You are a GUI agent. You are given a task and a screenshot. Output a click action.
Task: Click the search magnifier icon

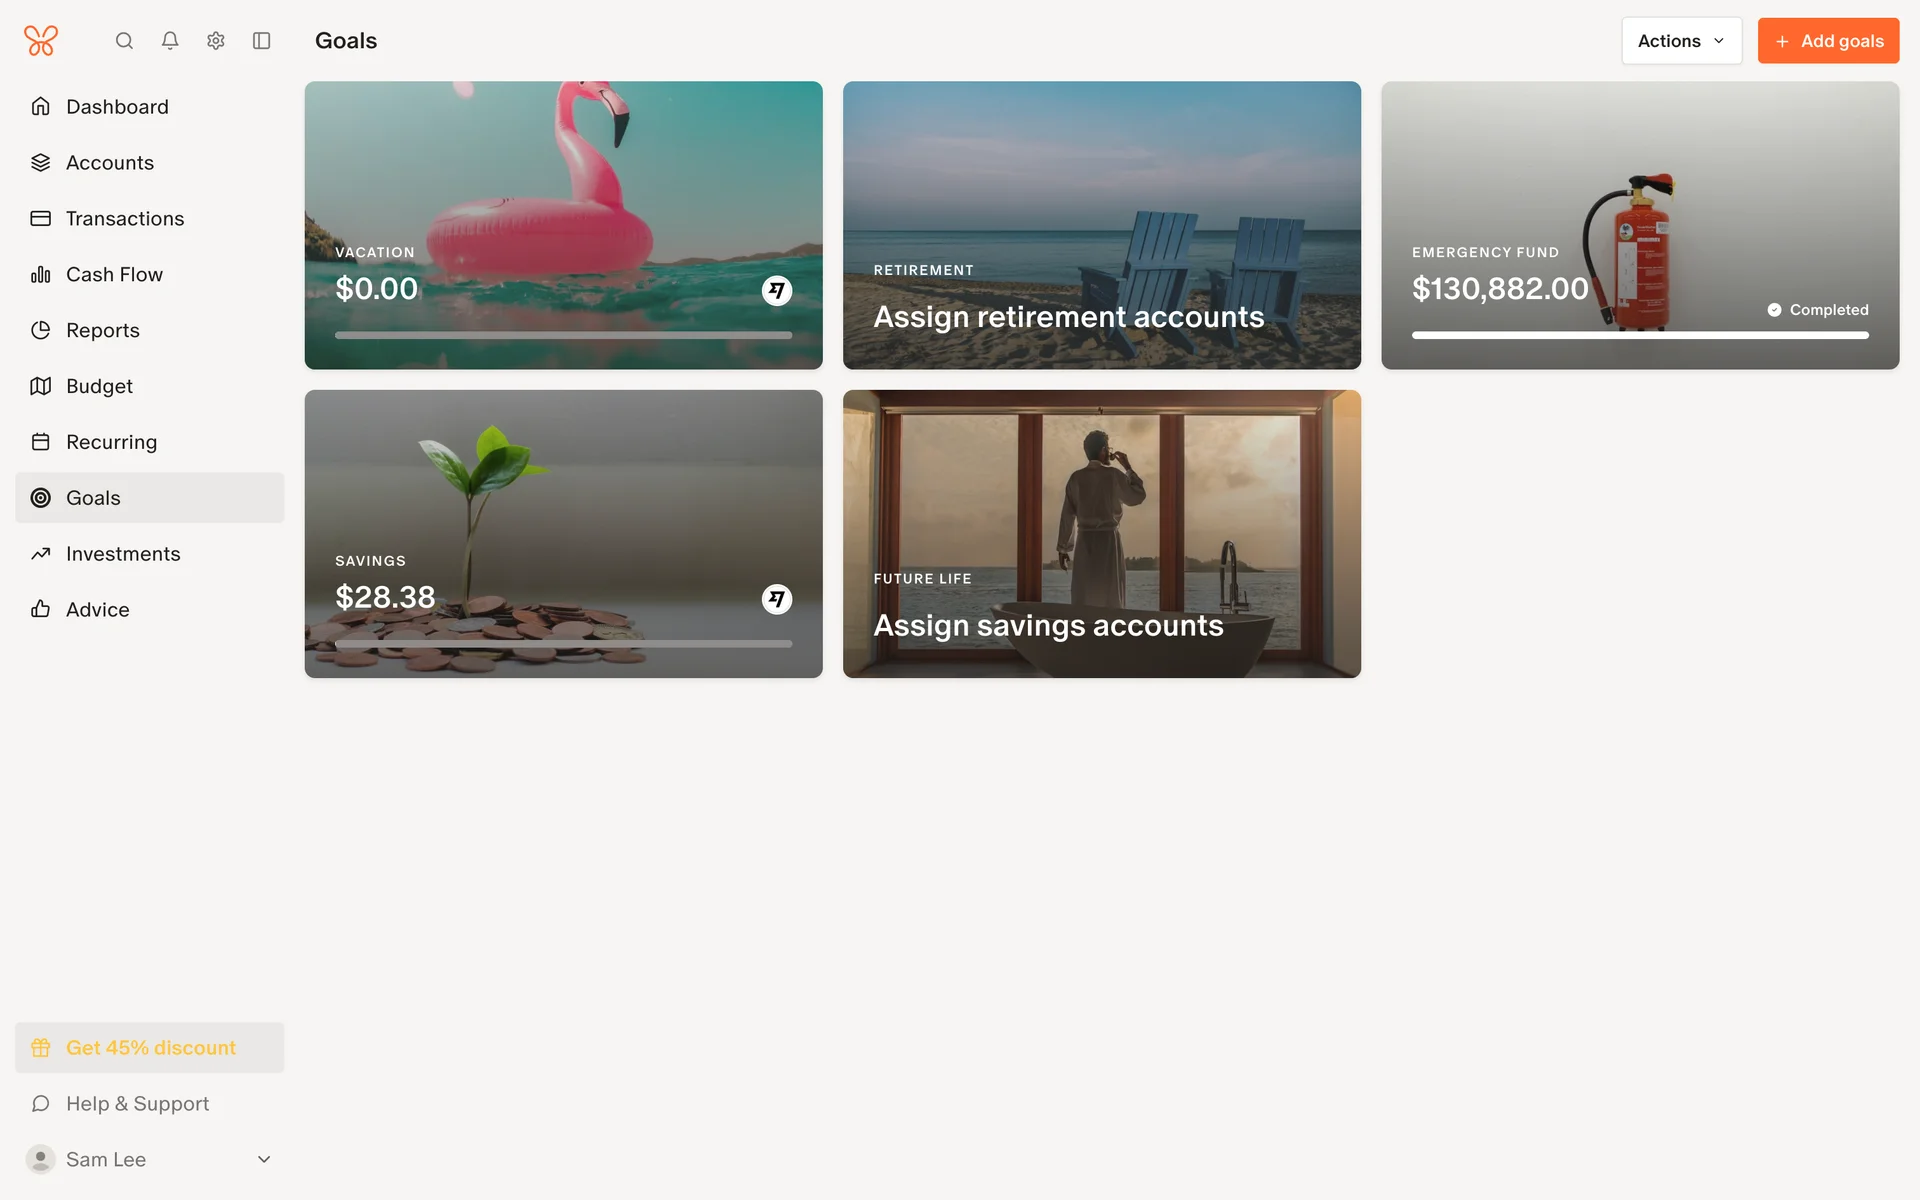point(124,41)
